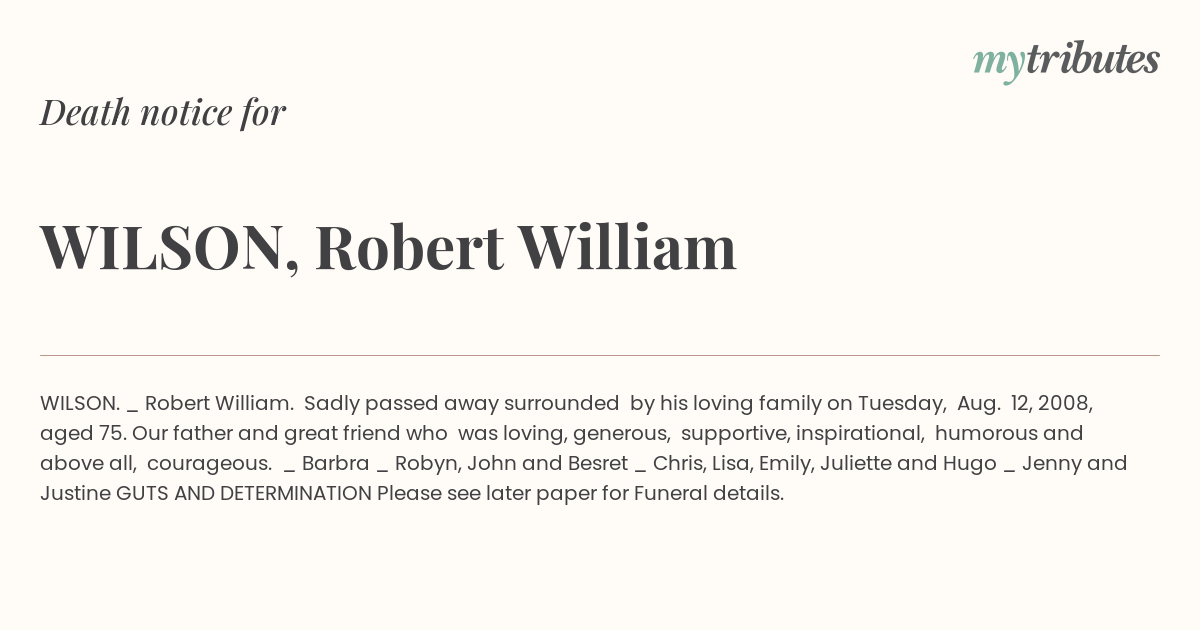Click the mytributes logo

tap(1066, 62)
